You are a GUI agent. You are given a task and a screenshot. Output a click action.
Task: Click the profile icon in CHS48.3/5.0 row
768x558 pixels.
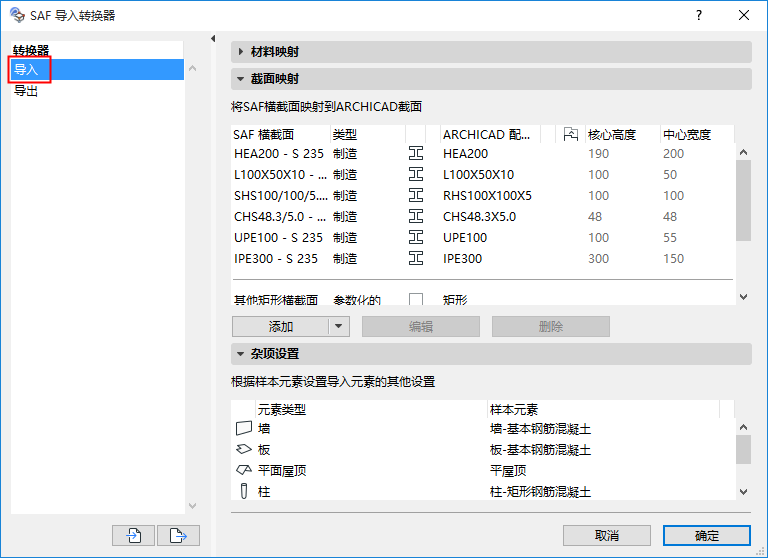pyautogui.click(x=416, y=217)
